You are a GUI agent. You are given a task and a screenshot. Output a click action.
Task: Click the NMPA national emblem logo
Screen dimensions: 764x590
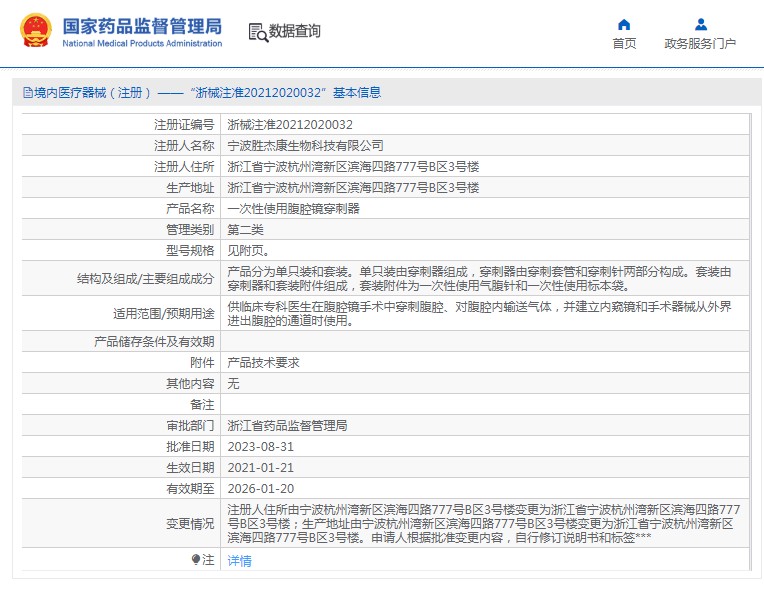click(36, 31)
